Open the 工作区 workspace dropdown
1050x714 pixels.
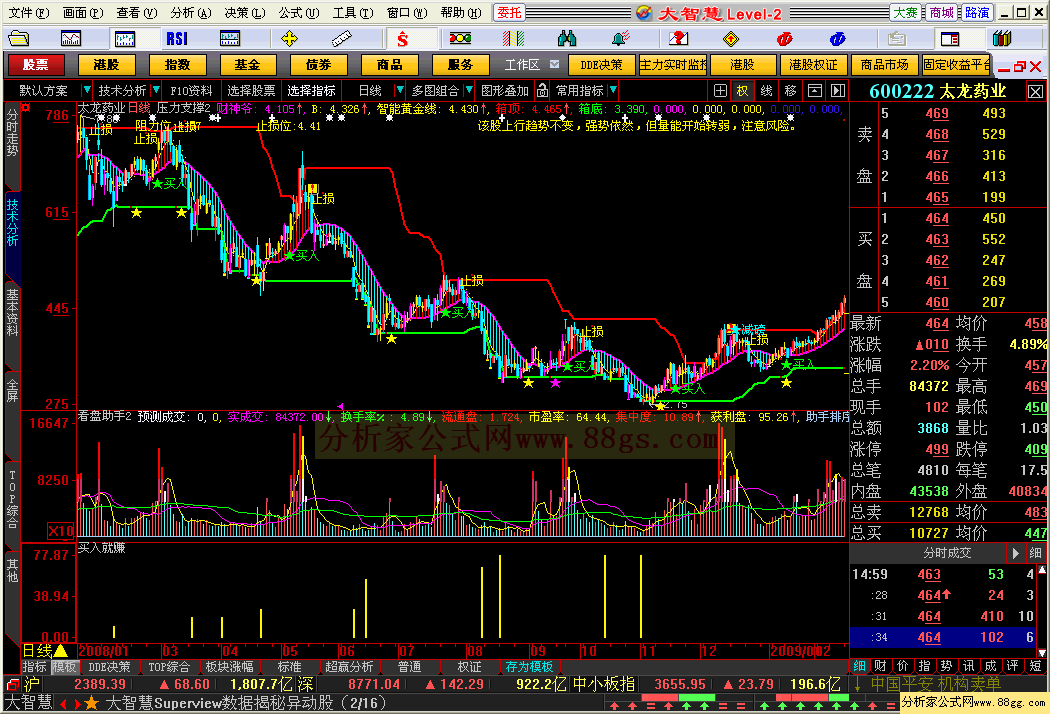554,64
